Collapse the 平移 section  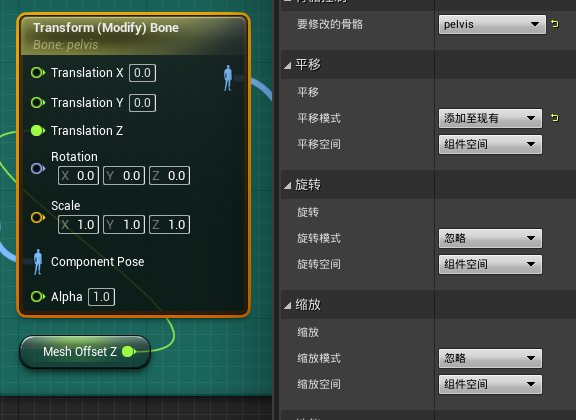[x=288, y=65]
